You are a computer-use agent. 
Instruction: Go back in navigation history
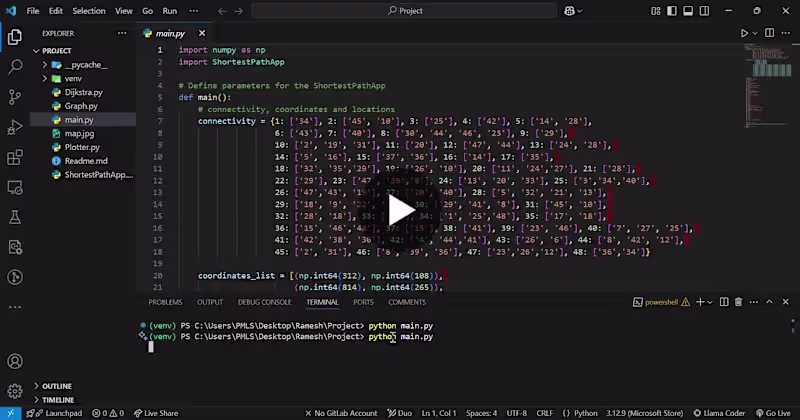tap(222, 11)
